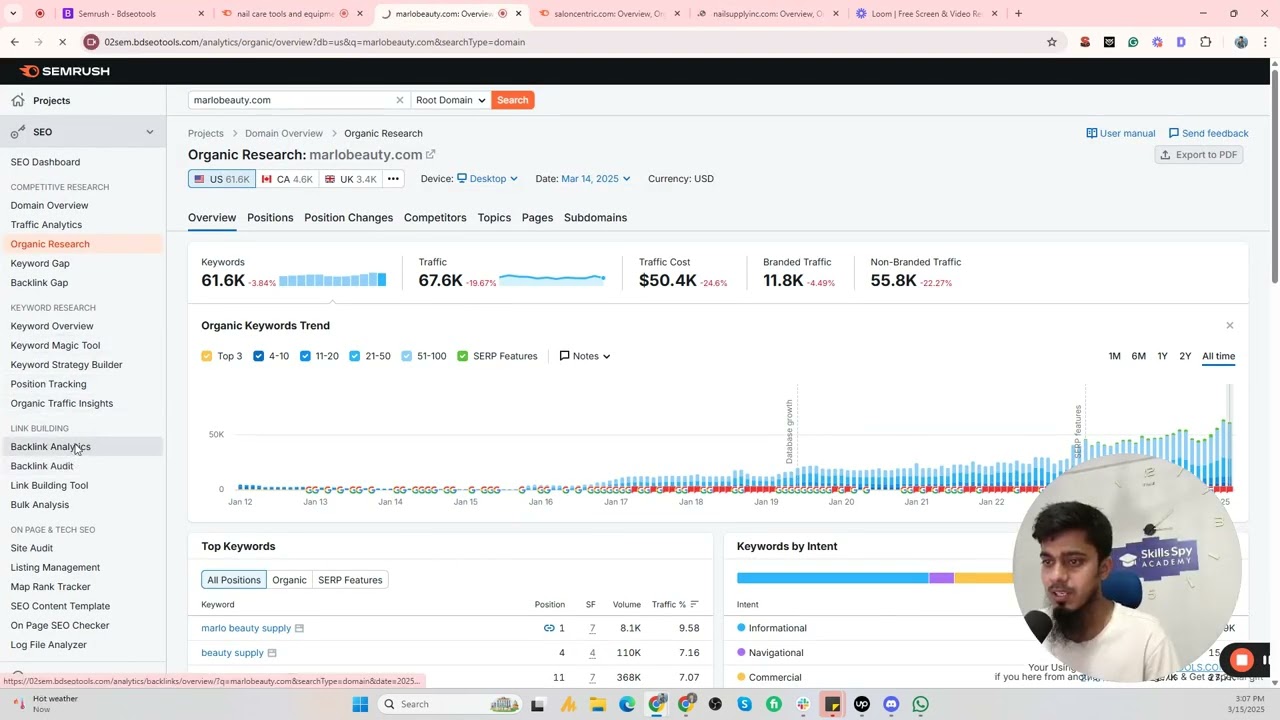Select the 1M time range
This screenshot has width=1280, height=720.
(1114, 356)
